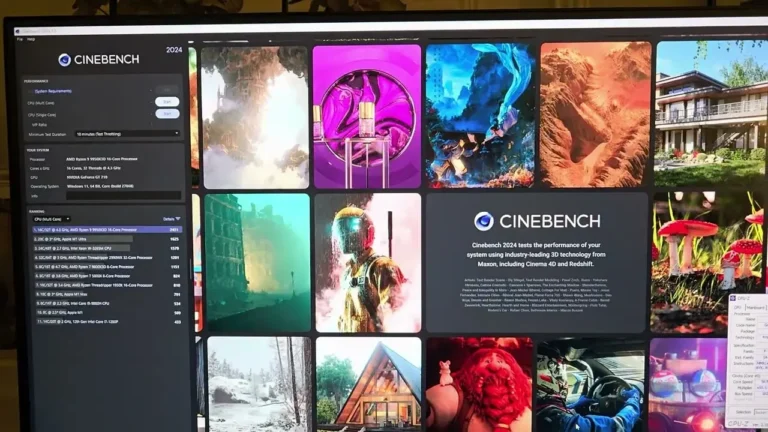Screen dimensions: 768x432
Task: Open Minimum Test Duration dropdown
Action: tap(127, 134)
